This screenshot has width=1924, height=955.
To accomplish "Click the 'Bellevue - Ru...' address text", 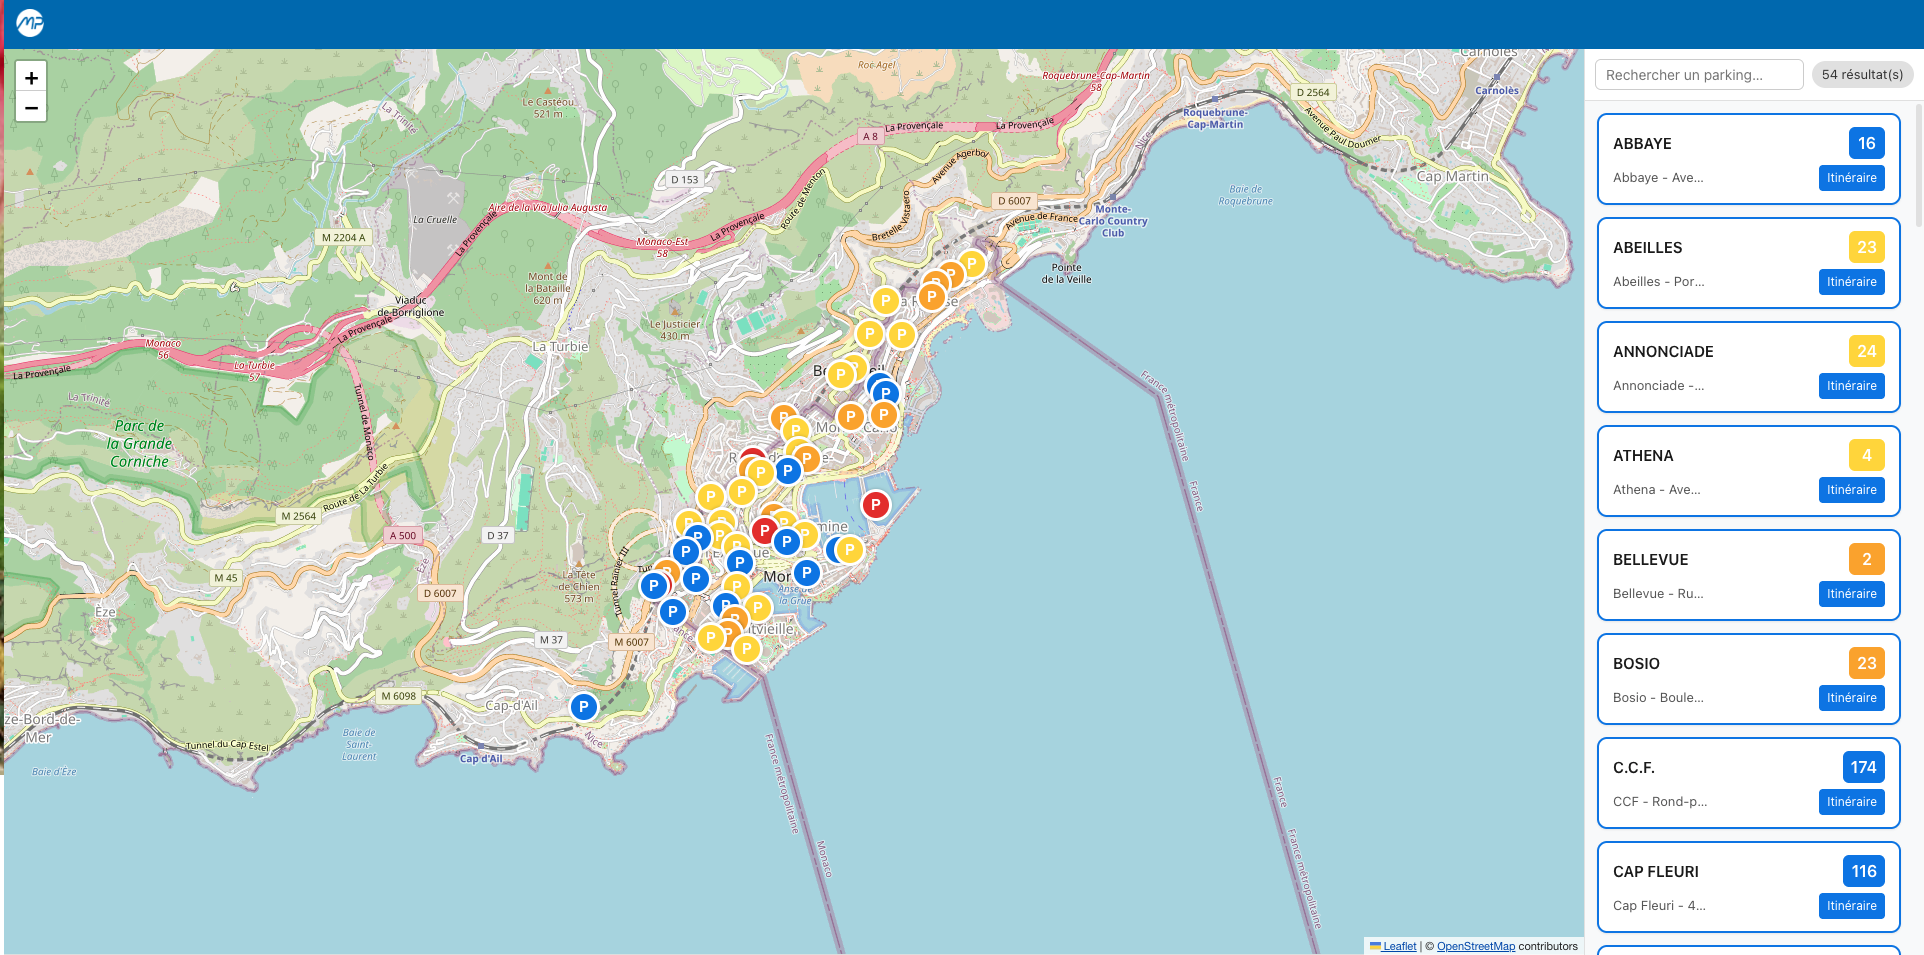I will pos(1658,594).
